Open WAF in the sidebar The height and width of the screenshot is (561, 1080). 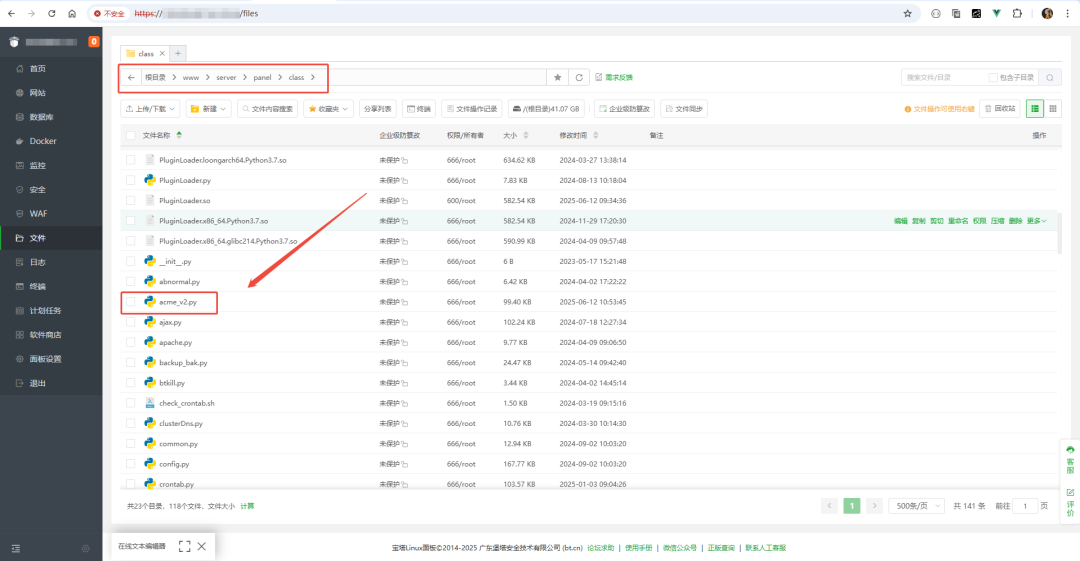38,214
